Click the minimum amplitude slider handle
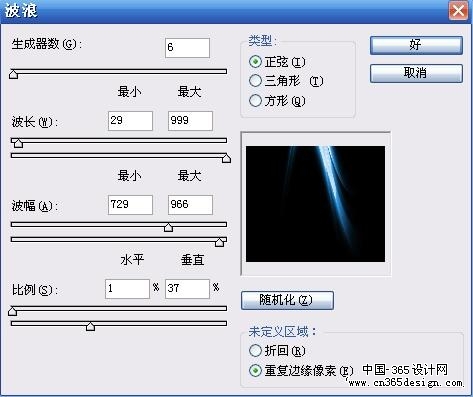The width and height of the screenshot is (473, 397). 168,227
